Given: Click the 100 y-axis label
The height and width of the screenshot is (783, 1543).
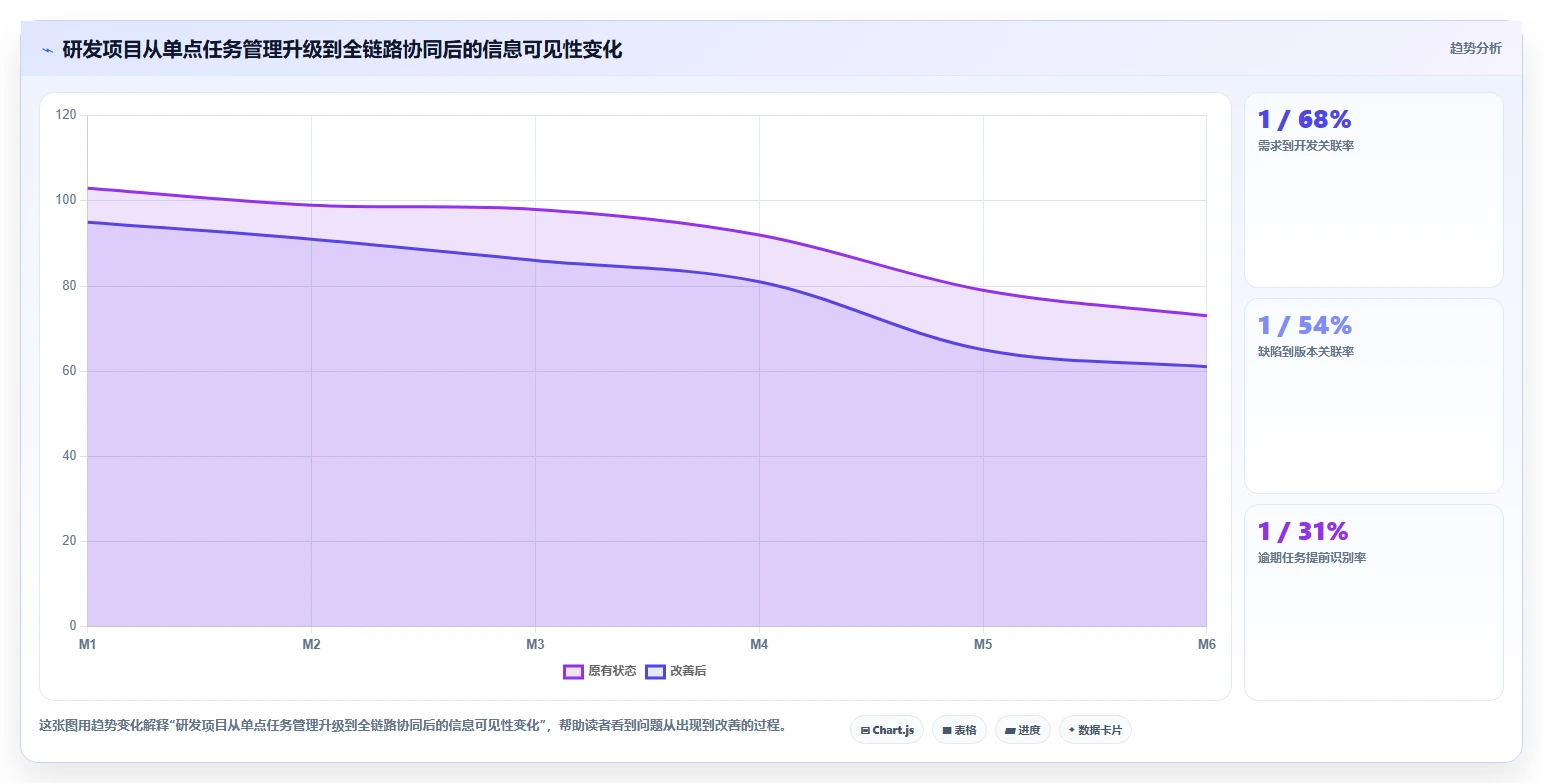Looking at the screenshot, I should [66, 200].
